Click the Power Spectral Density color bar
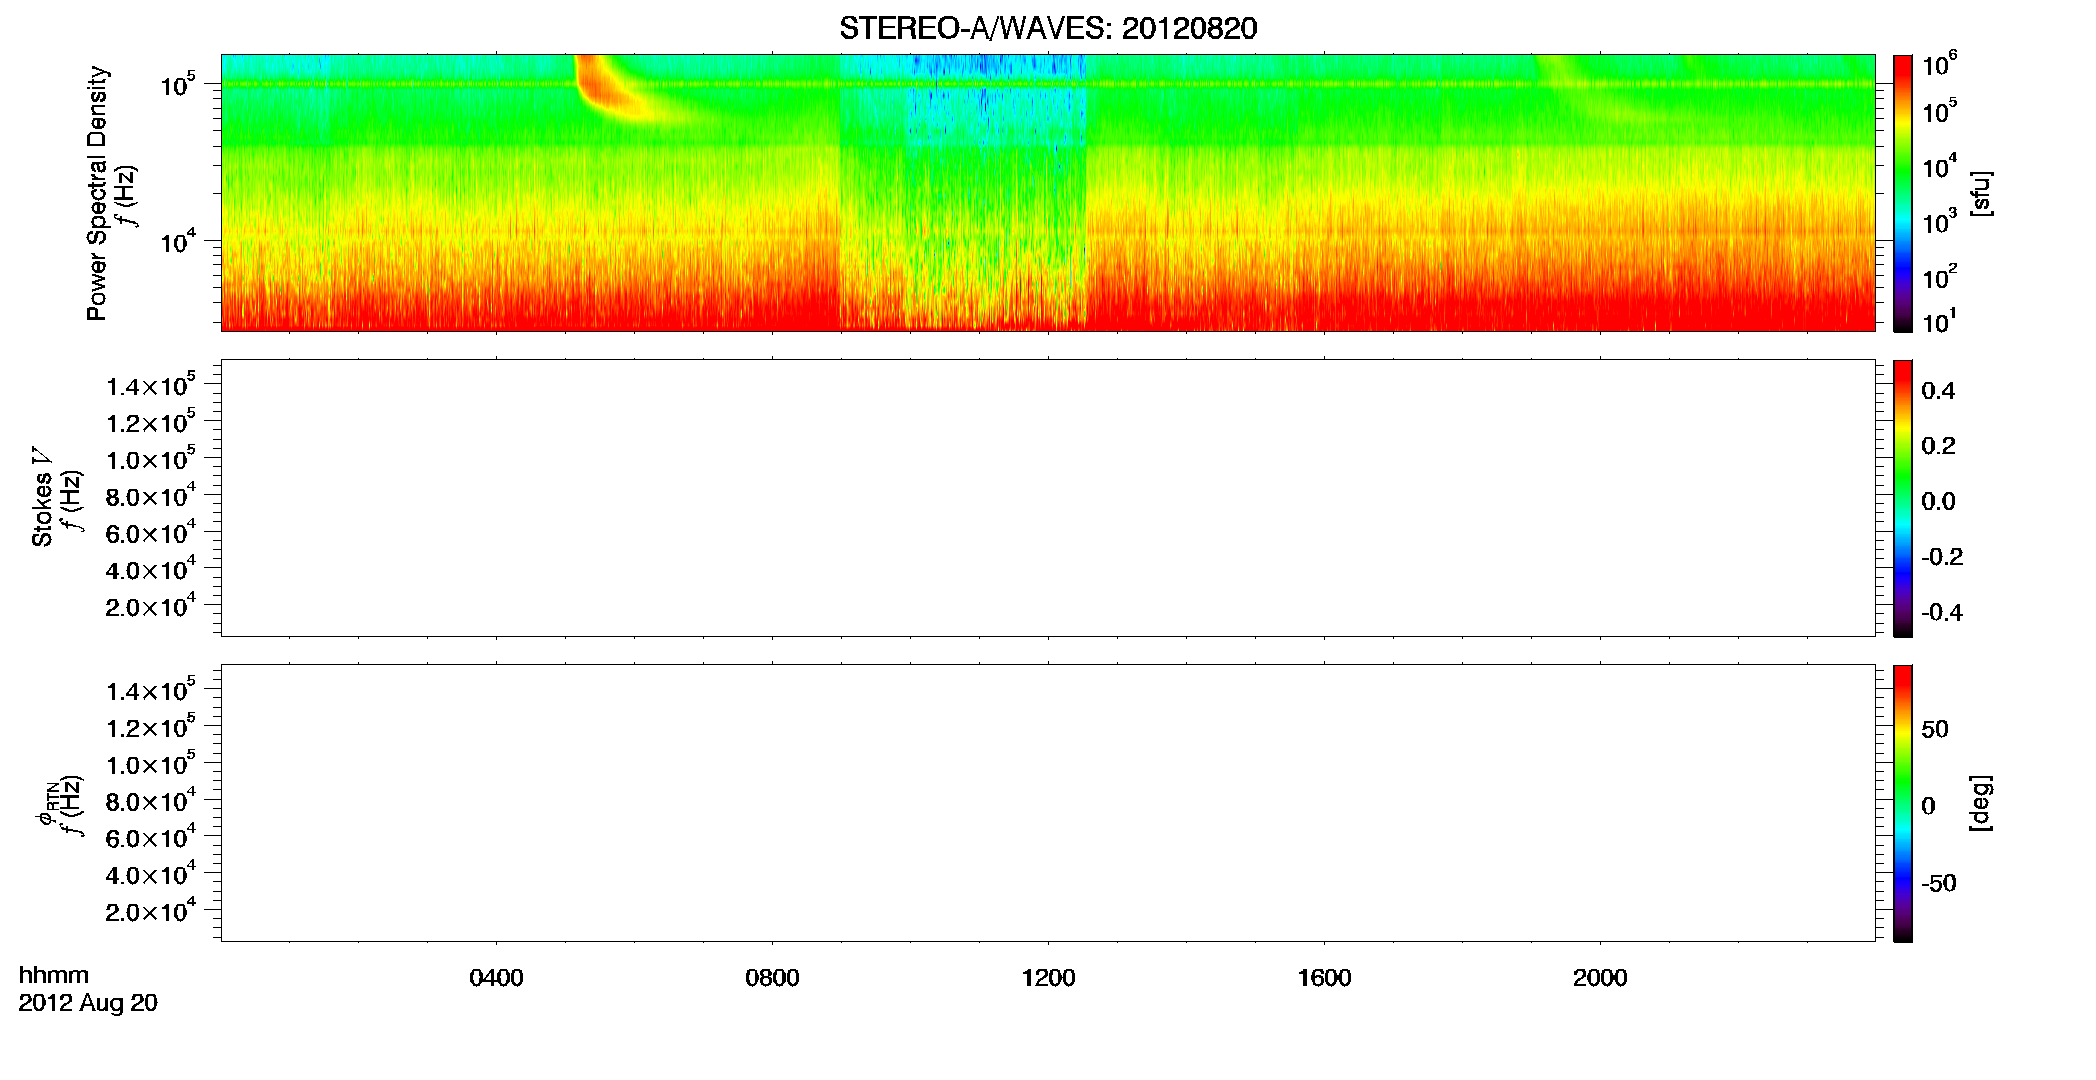Screen dimensions: 2096x1080 [x=1903, y=193]
